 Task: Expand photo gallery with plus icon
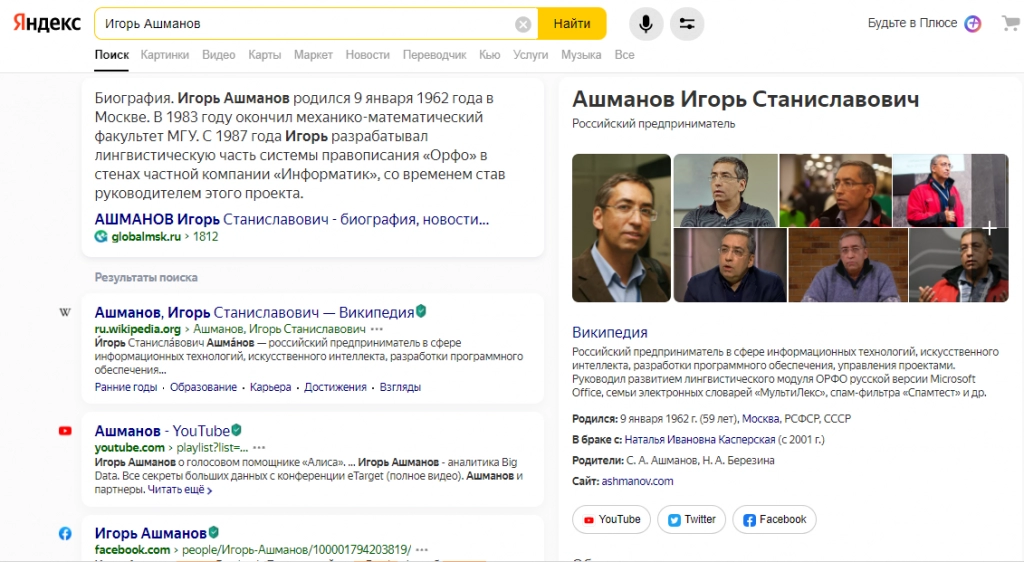click(x=990, y=228)
